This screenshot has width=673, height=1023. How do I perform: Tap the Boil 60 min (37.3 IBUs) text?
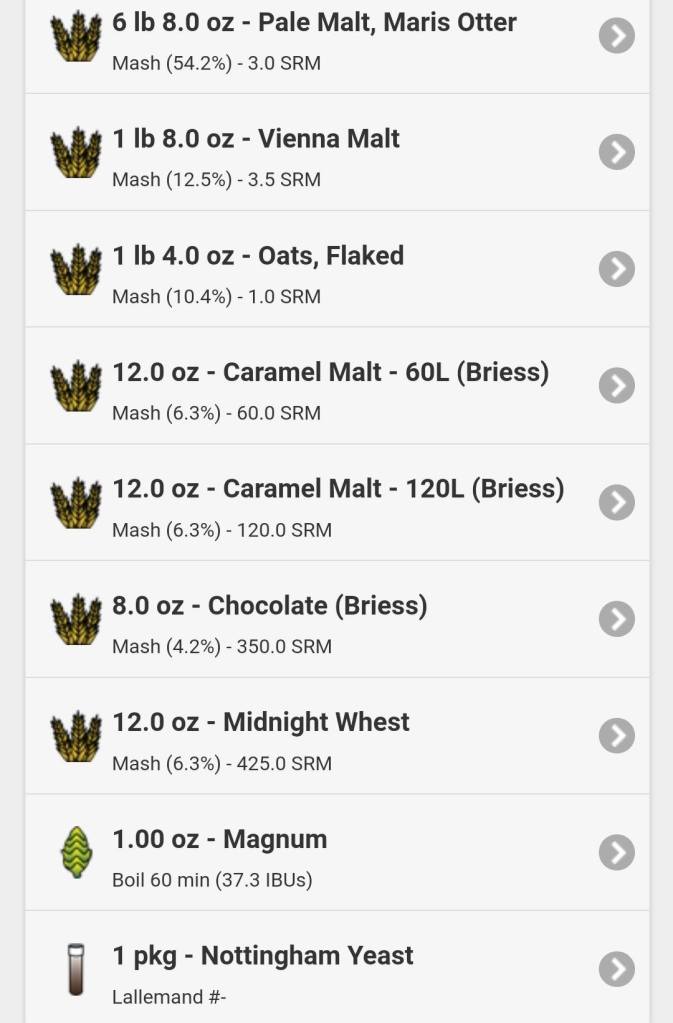[x=212, y=880]
